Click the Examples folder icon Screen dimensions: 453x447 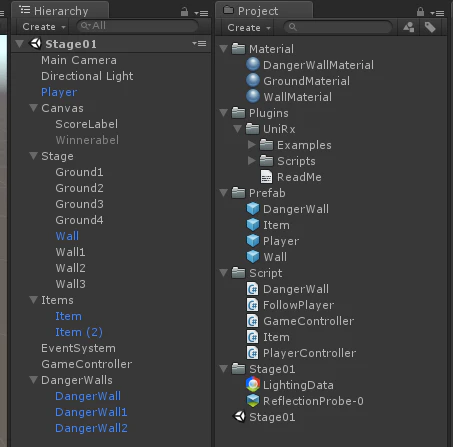point(267,145)
